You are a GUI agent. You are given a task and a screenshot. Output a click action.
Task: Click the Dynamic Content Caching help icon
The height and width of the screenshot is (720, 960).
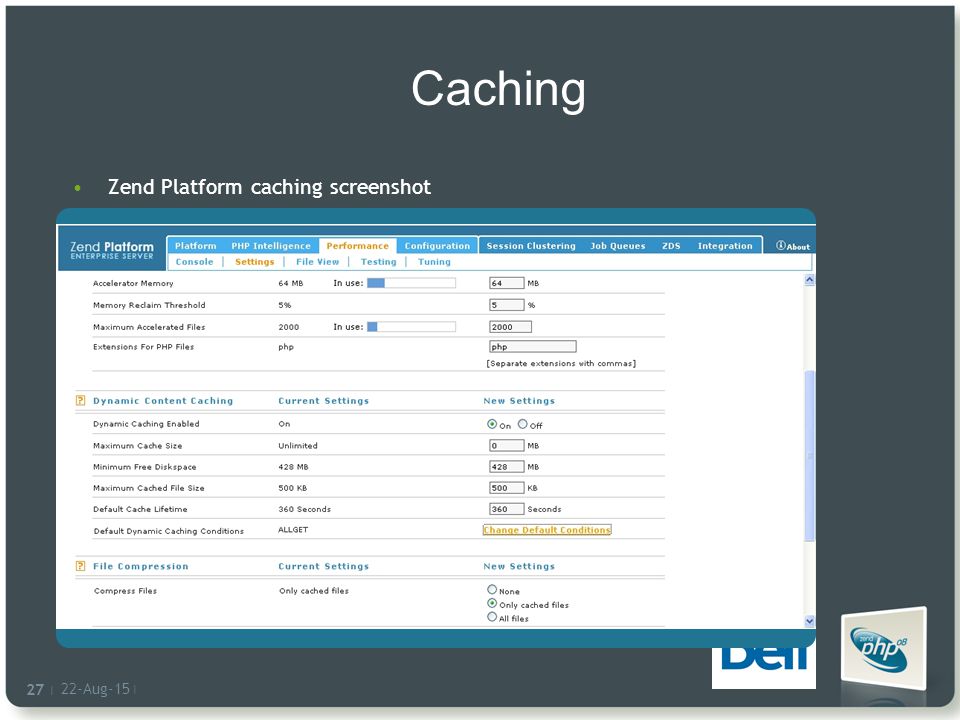coord(80,400)
